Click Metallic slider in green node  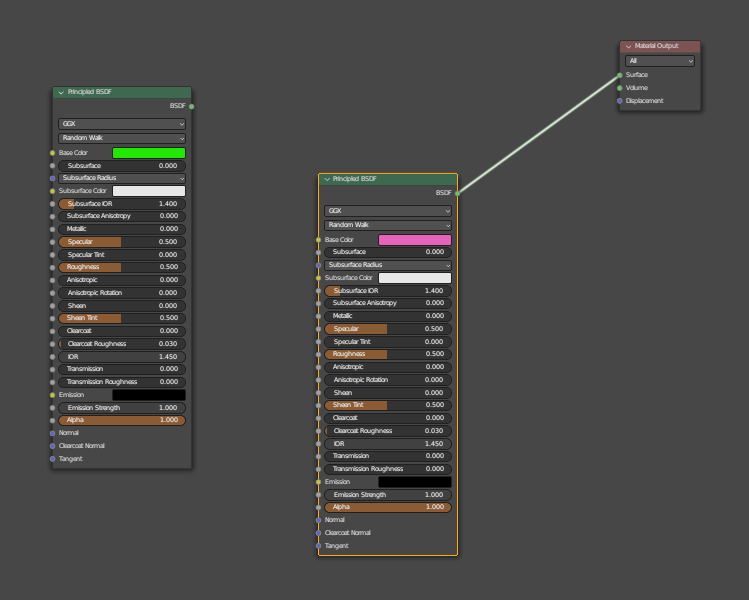[122, 229]
